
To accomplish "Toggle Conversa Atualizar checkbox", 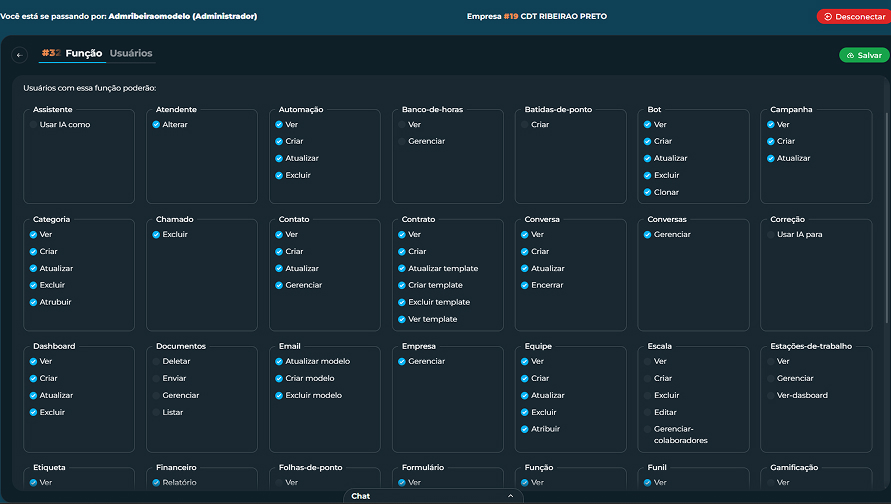I will coord(524,269).
